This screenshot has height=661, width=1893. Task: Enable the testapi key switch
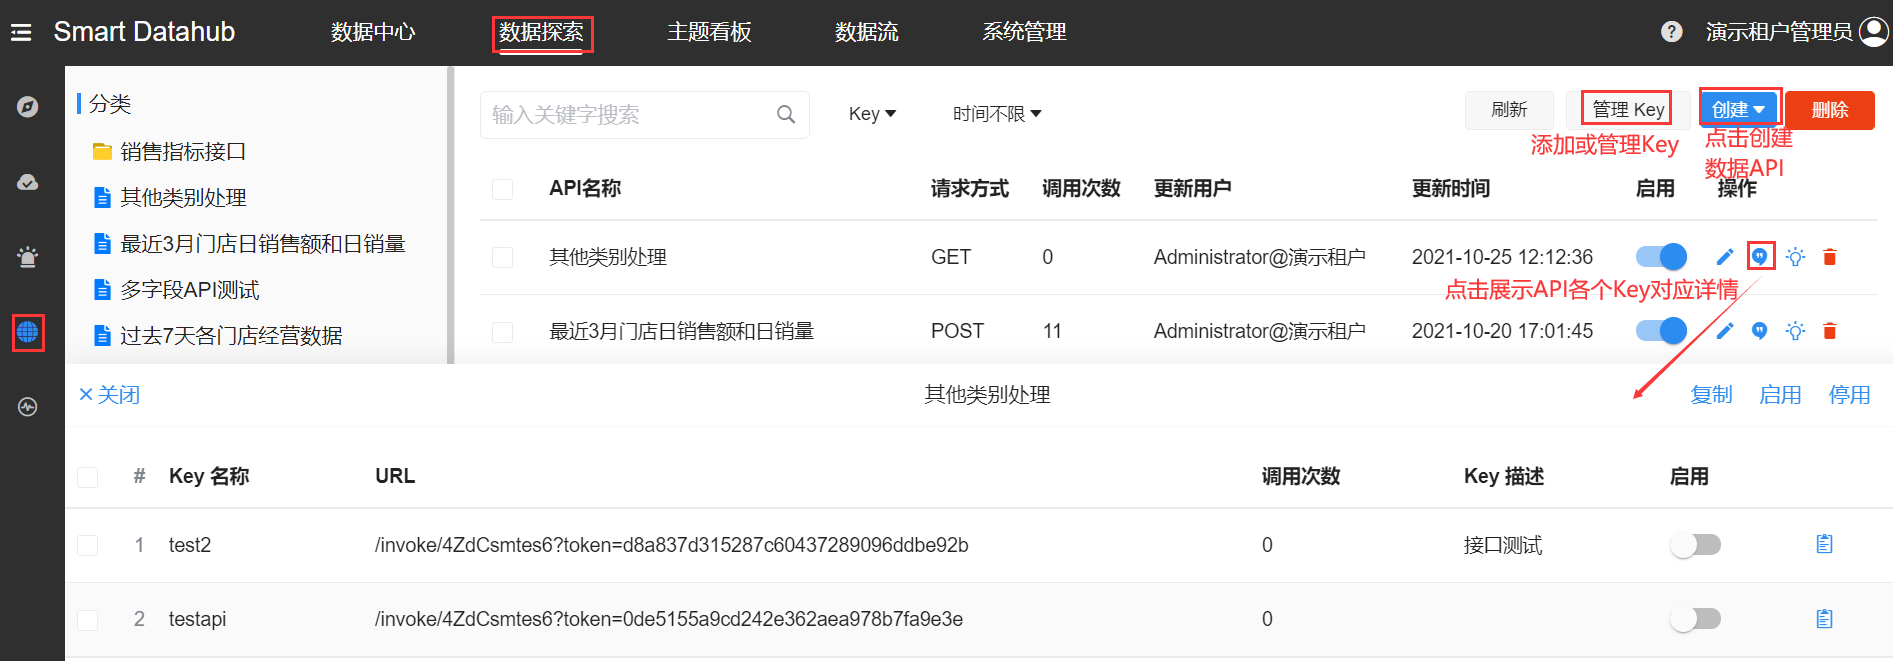[x=1695, y=619]
